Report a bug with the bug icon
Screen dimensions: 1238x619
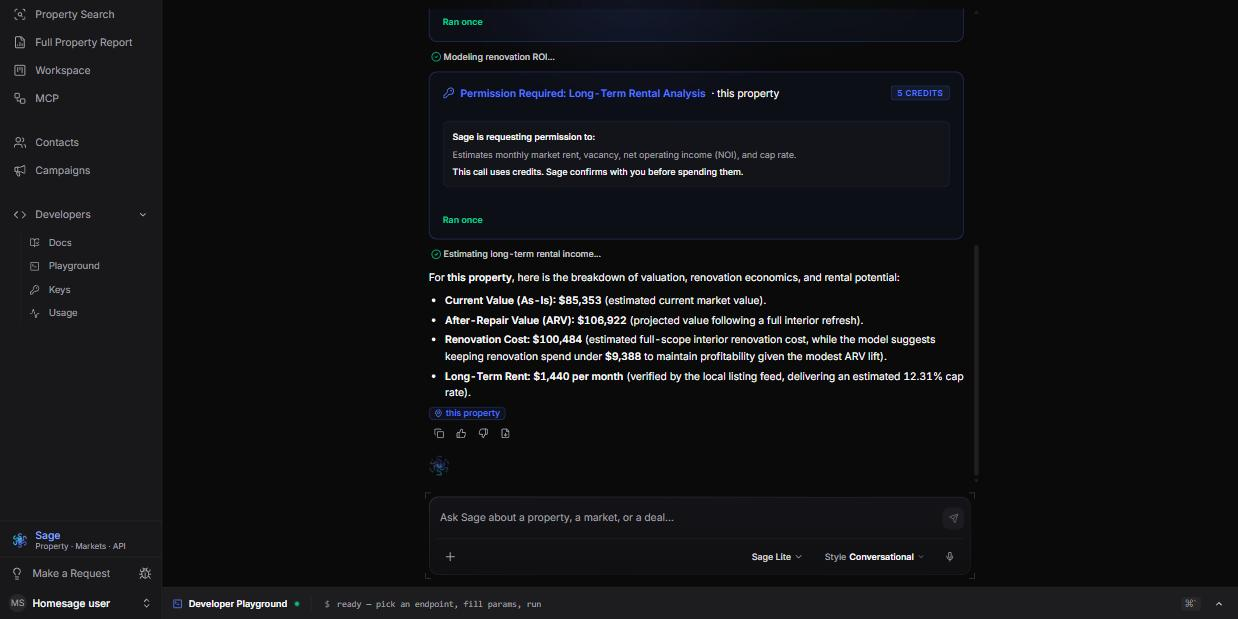coord(145,573)
